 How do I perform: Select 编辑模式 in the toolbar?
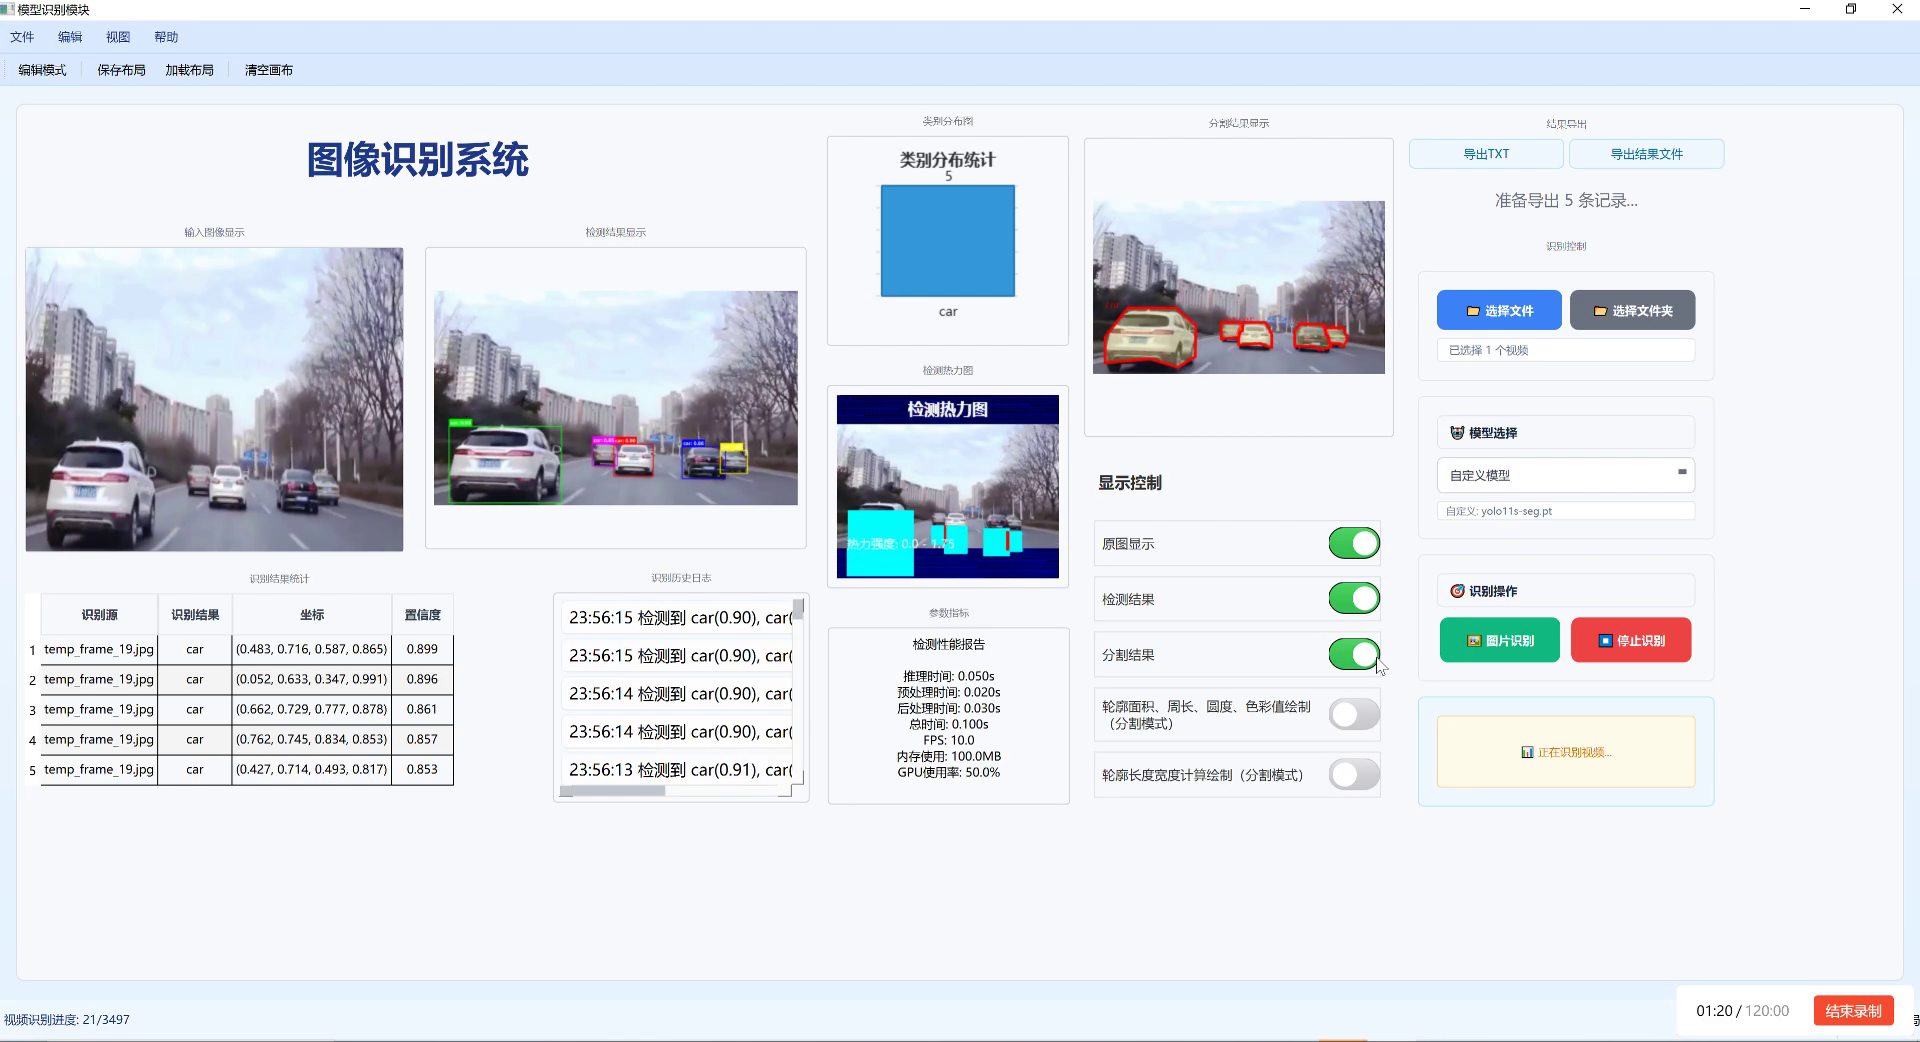point(41,70)
